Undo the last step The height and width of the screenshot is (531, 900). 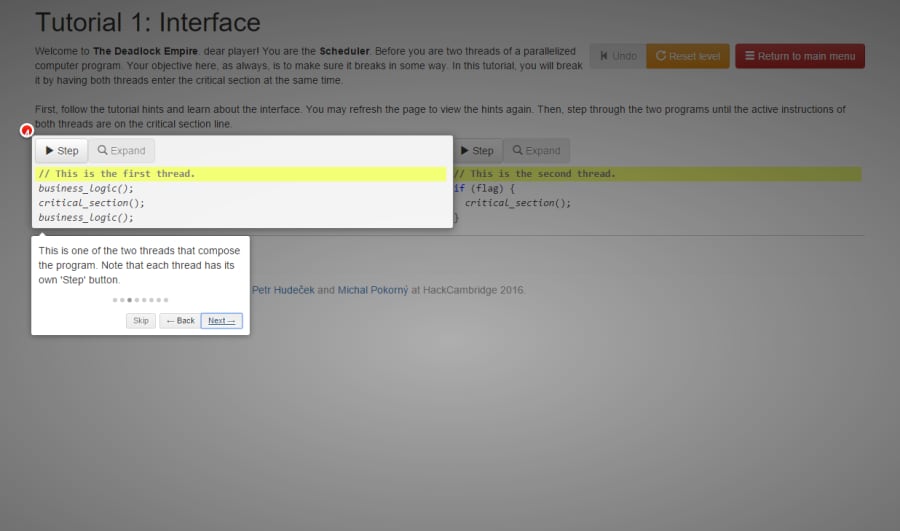click(618, 56)
